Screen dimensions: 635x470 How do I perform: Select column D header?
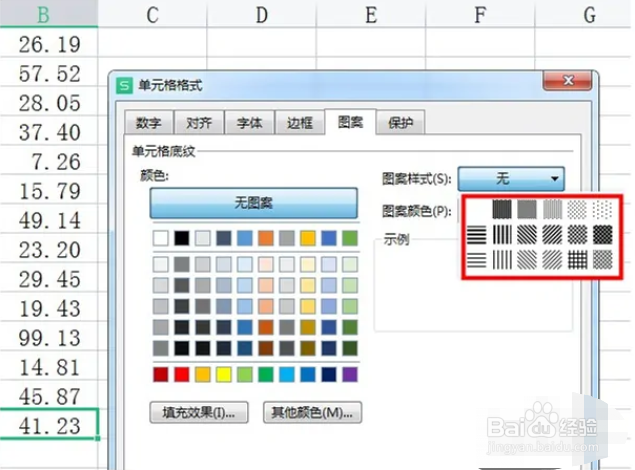pos(262,15)
